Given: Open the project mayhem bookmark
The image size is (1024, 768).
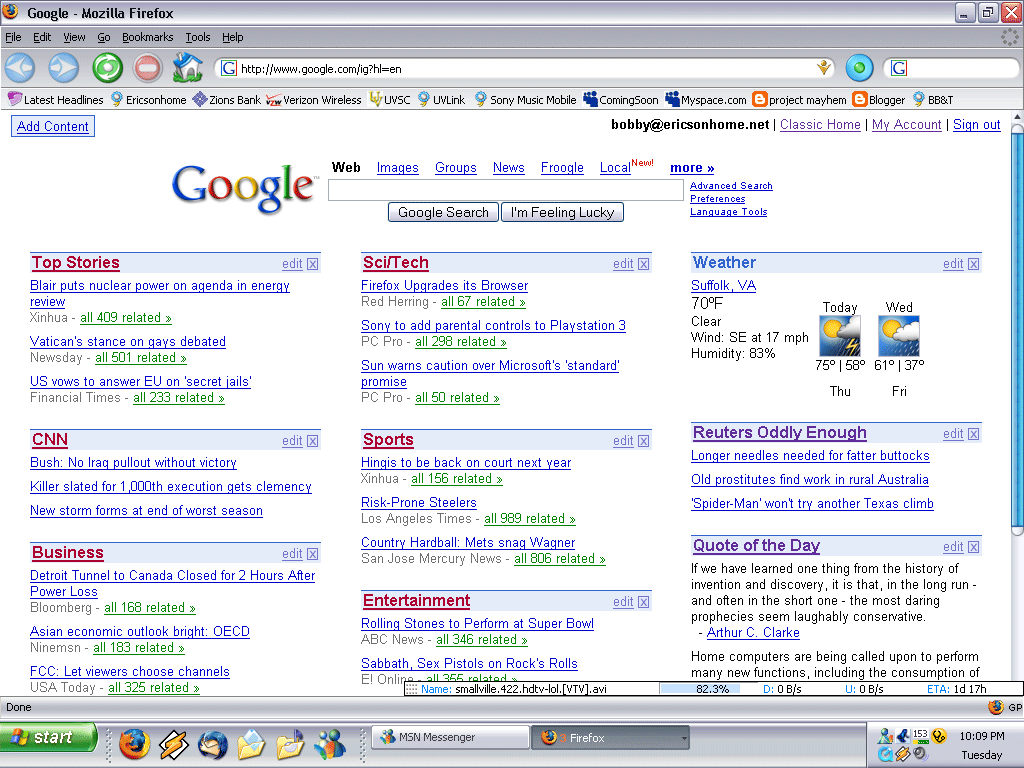Looking at the screenshot, I should click(x=799, y=100).
